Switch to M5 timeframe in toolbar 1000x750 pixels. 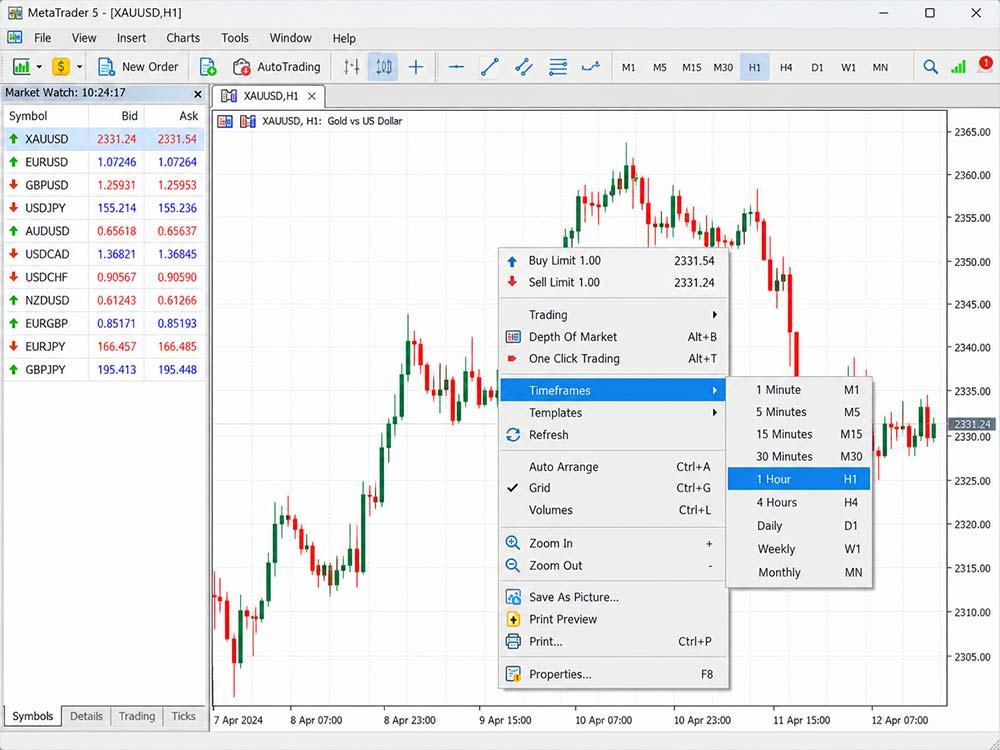660,67
